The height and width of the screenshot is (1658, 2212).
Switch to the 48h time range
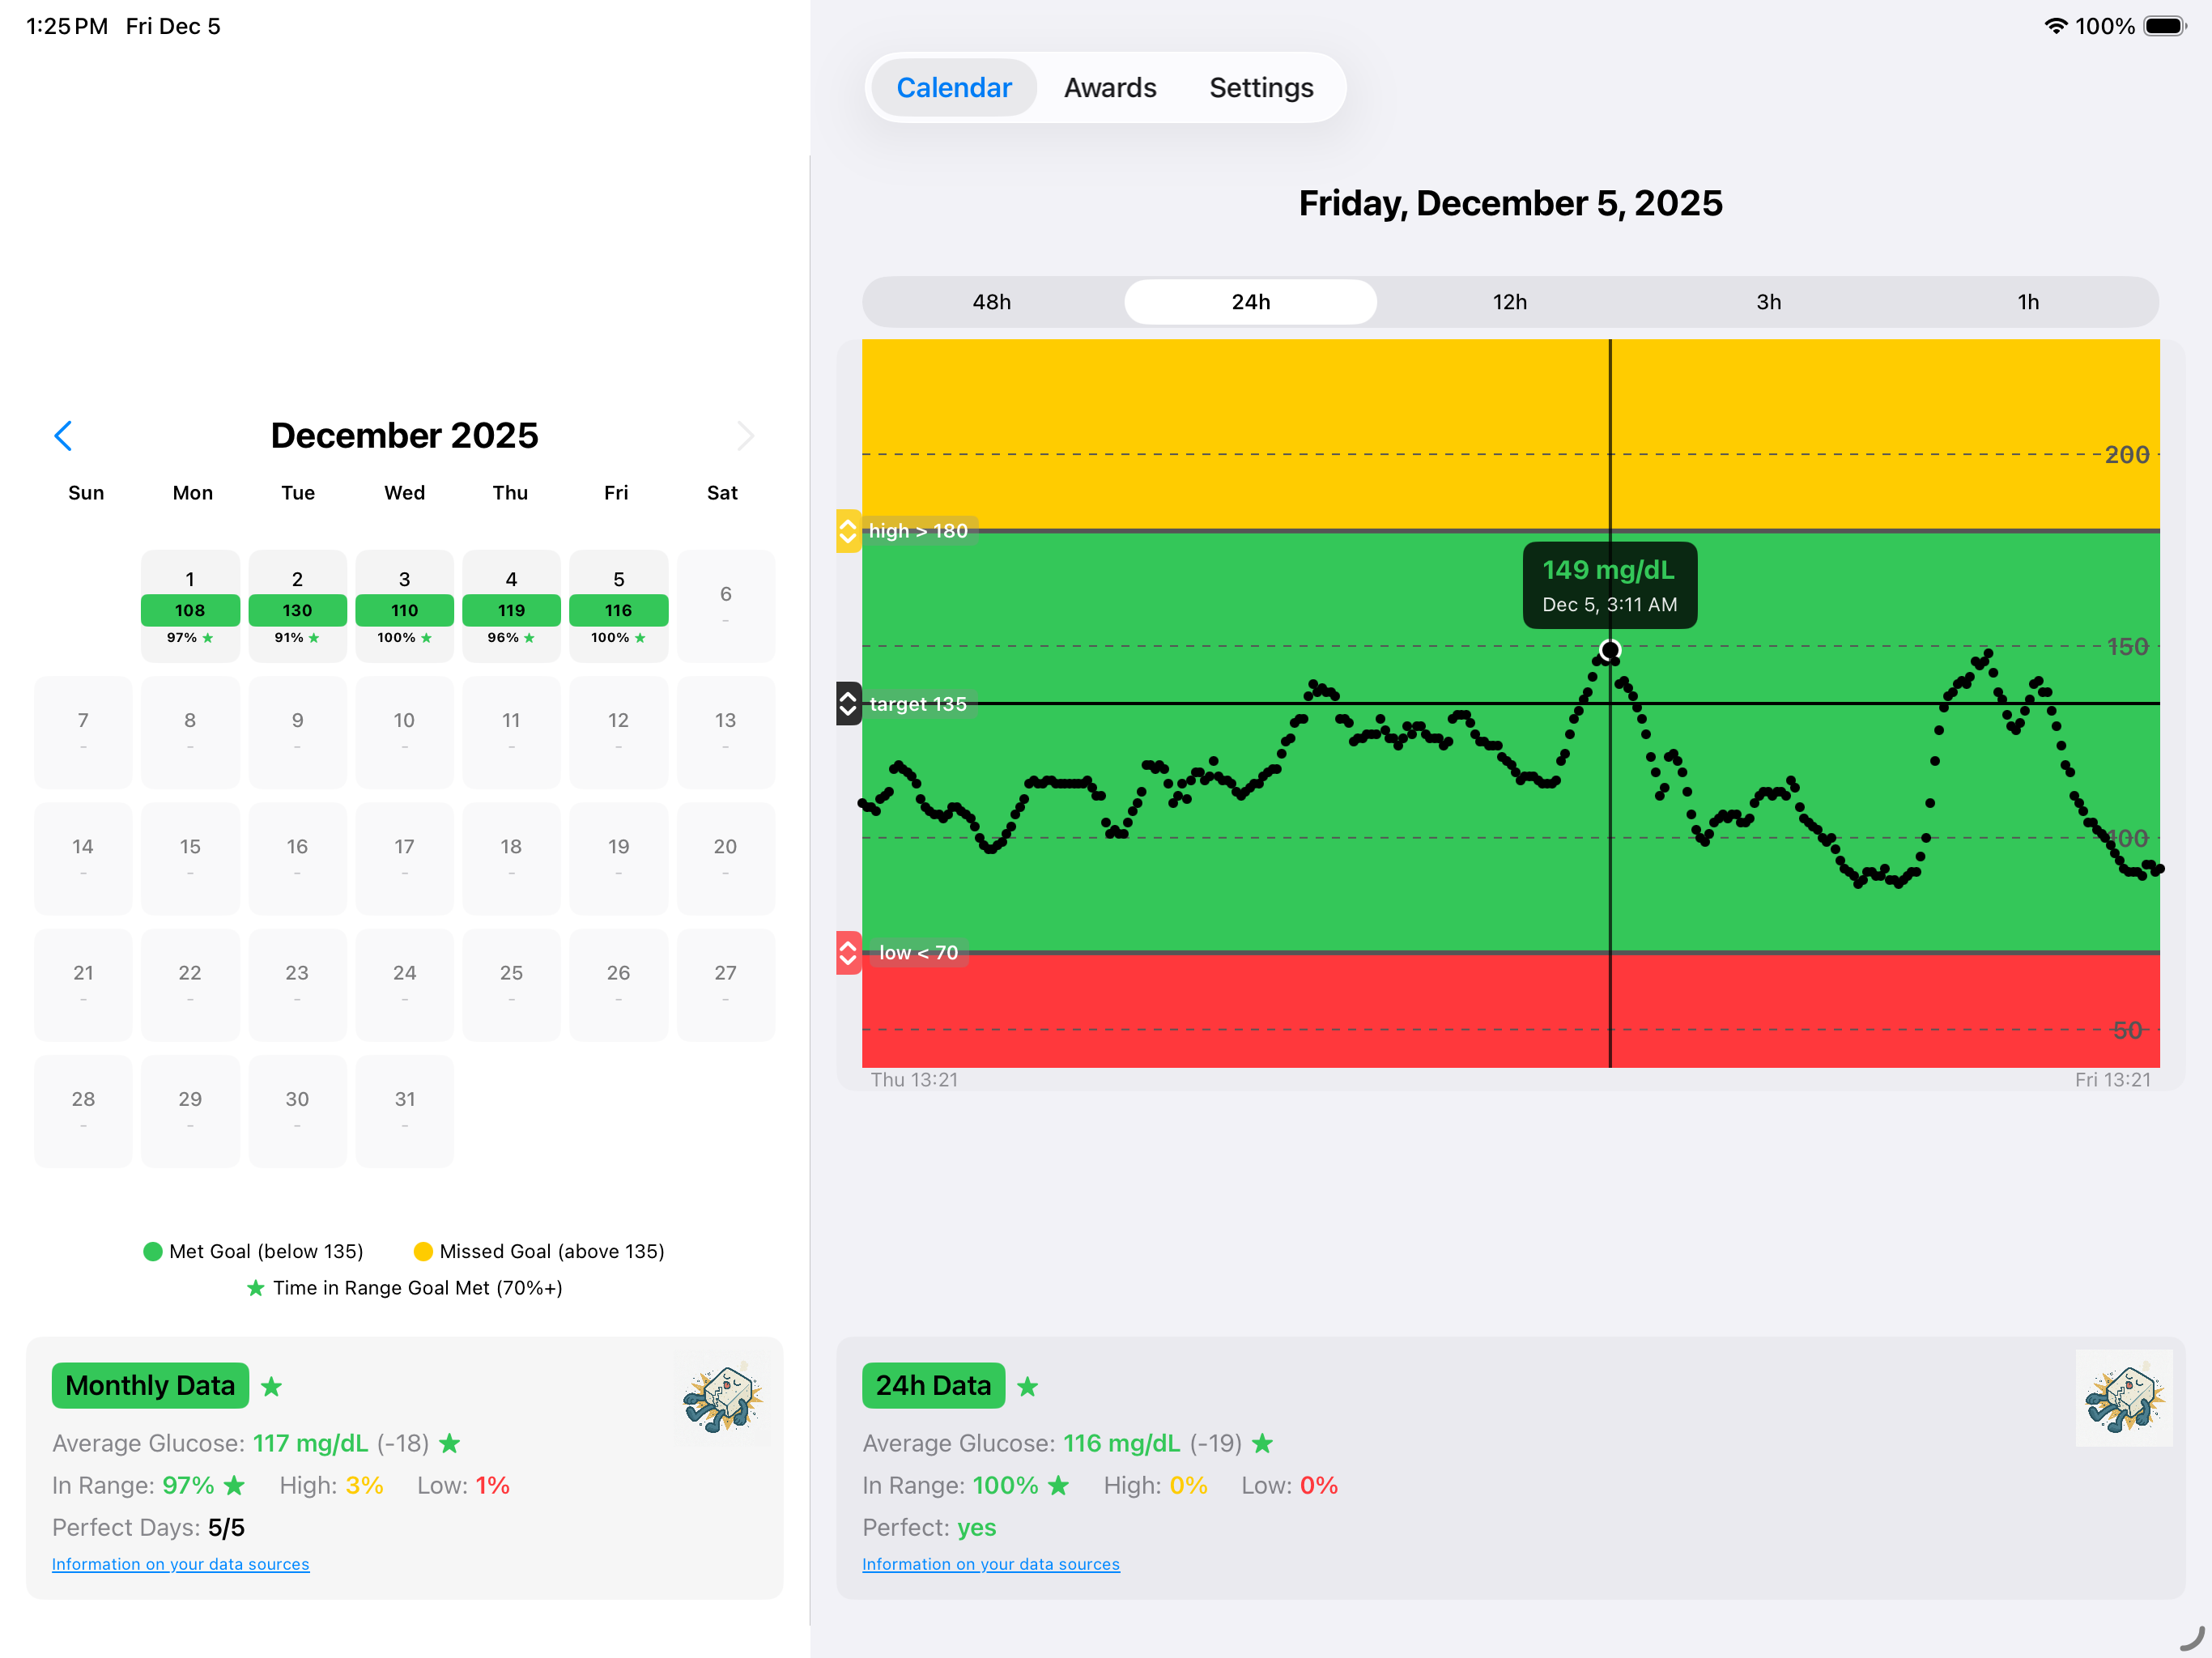pos(992,301)
